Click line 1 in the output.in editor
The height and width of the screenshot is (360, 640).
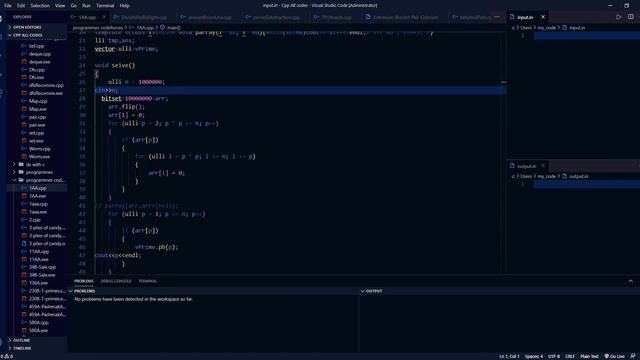coord(587,184)
